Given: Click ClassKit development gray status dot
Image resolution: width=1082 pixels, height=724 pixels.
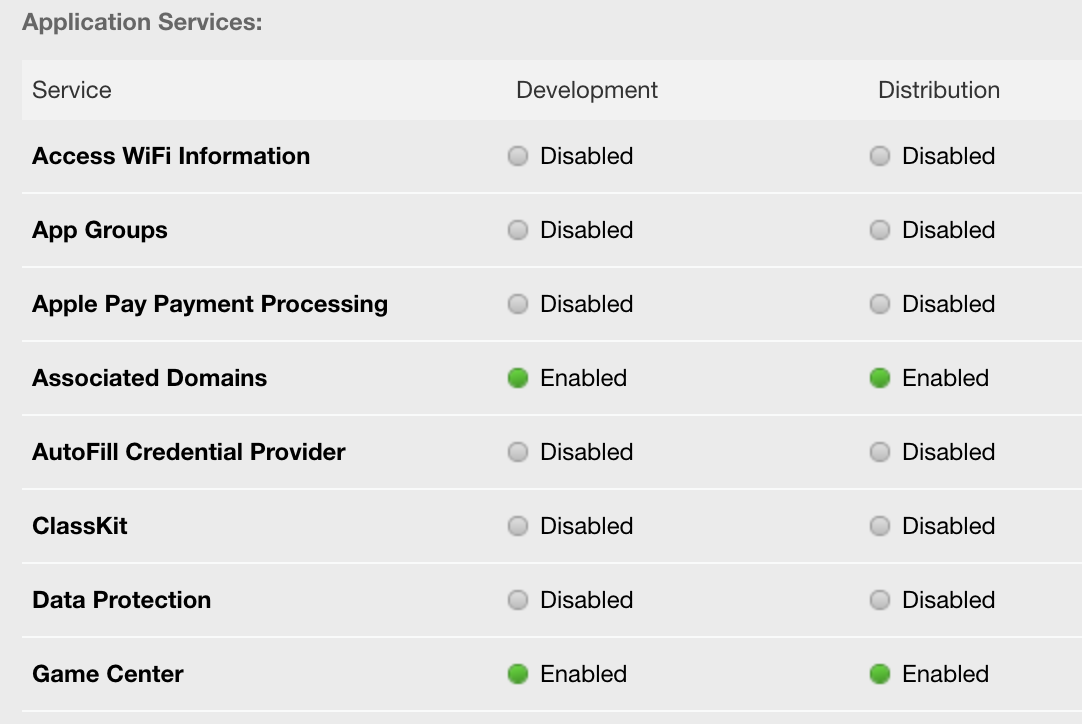Looking at the screenshot, I should (x=518, y=526).
